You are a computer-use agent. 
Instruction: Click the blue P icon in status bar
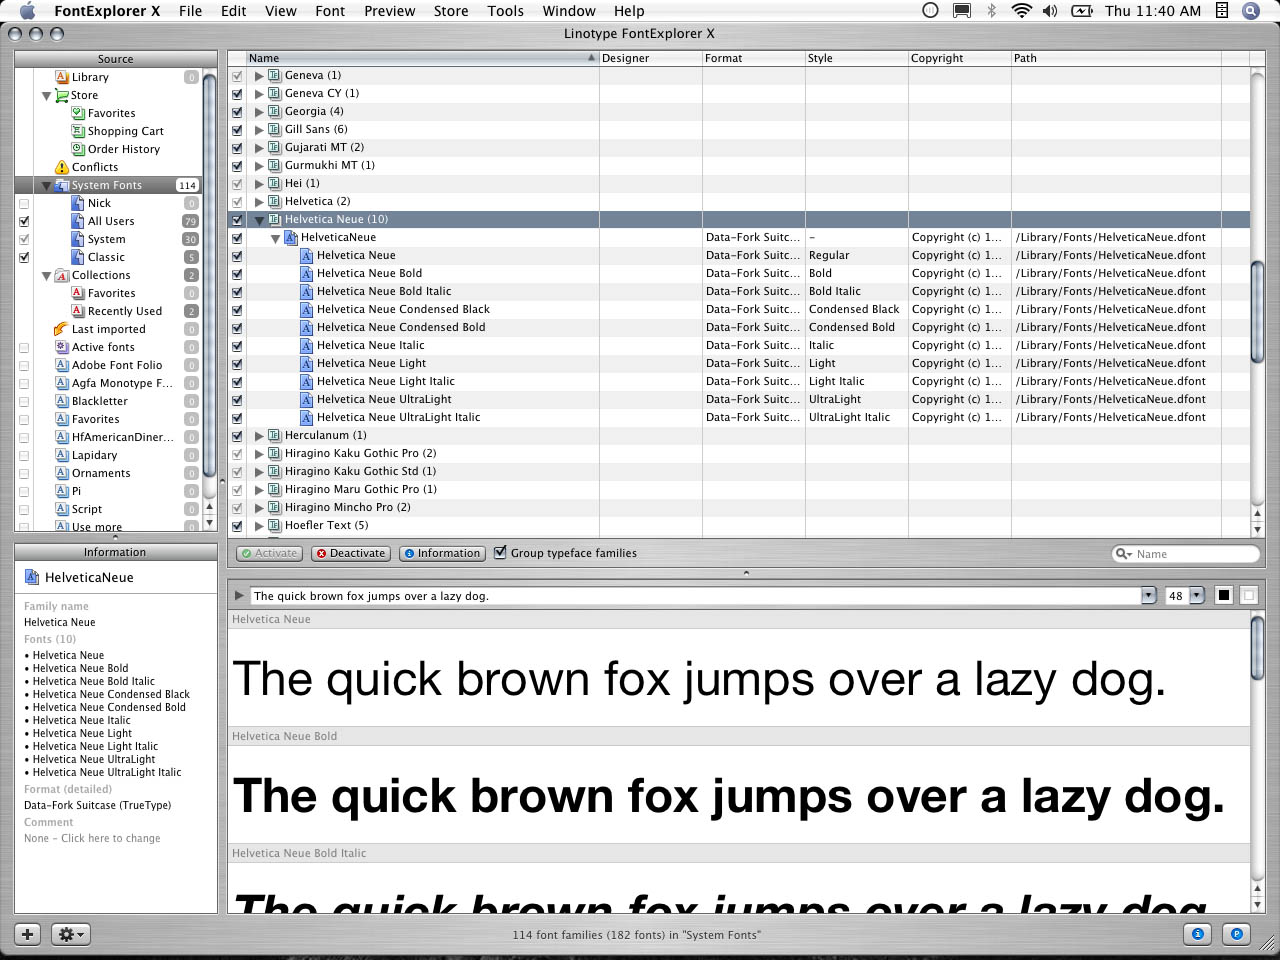(x=1237, y=934)
